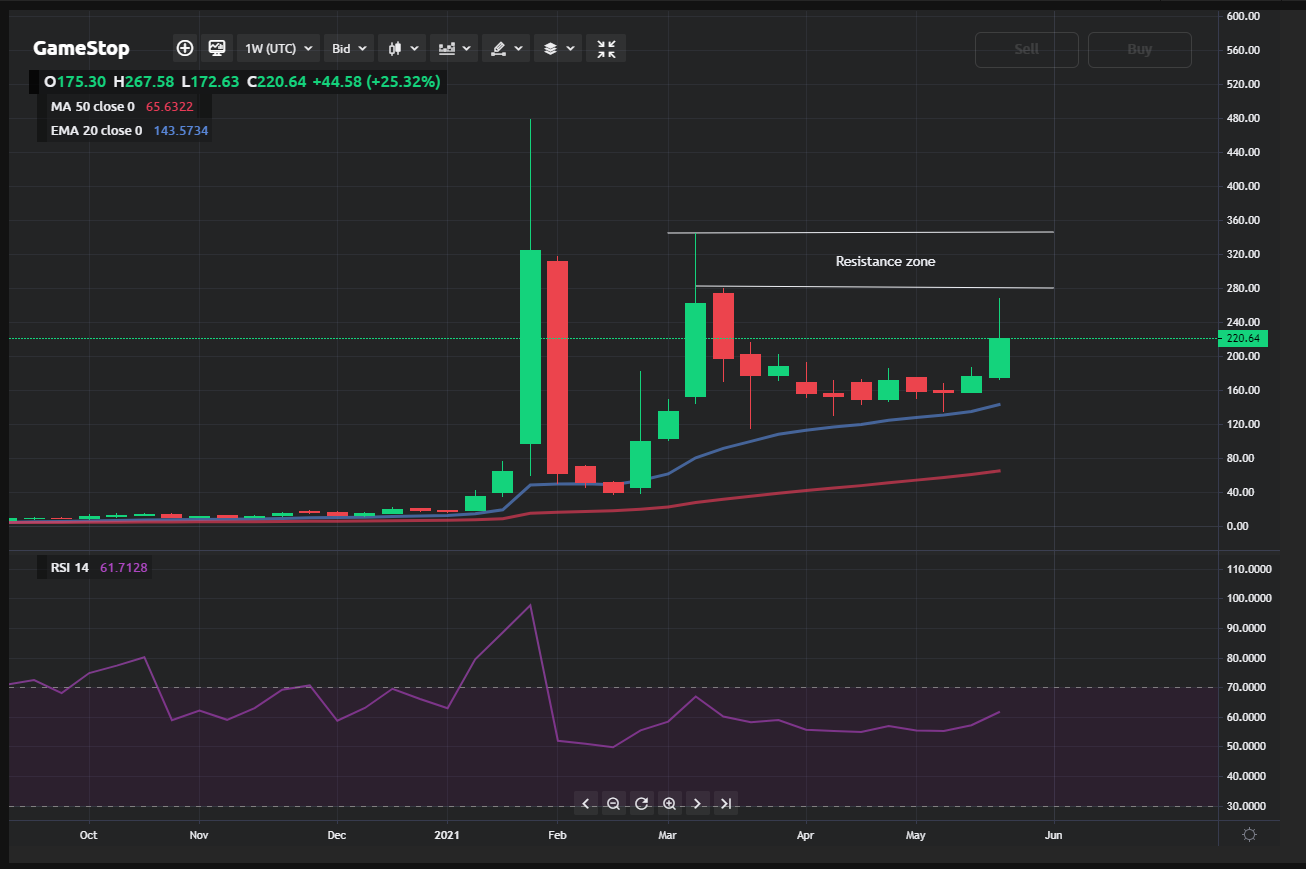This screenshot has height=869, width=1306.
Task: Click the 600.00 price axis label
Action: [1242, 16]
